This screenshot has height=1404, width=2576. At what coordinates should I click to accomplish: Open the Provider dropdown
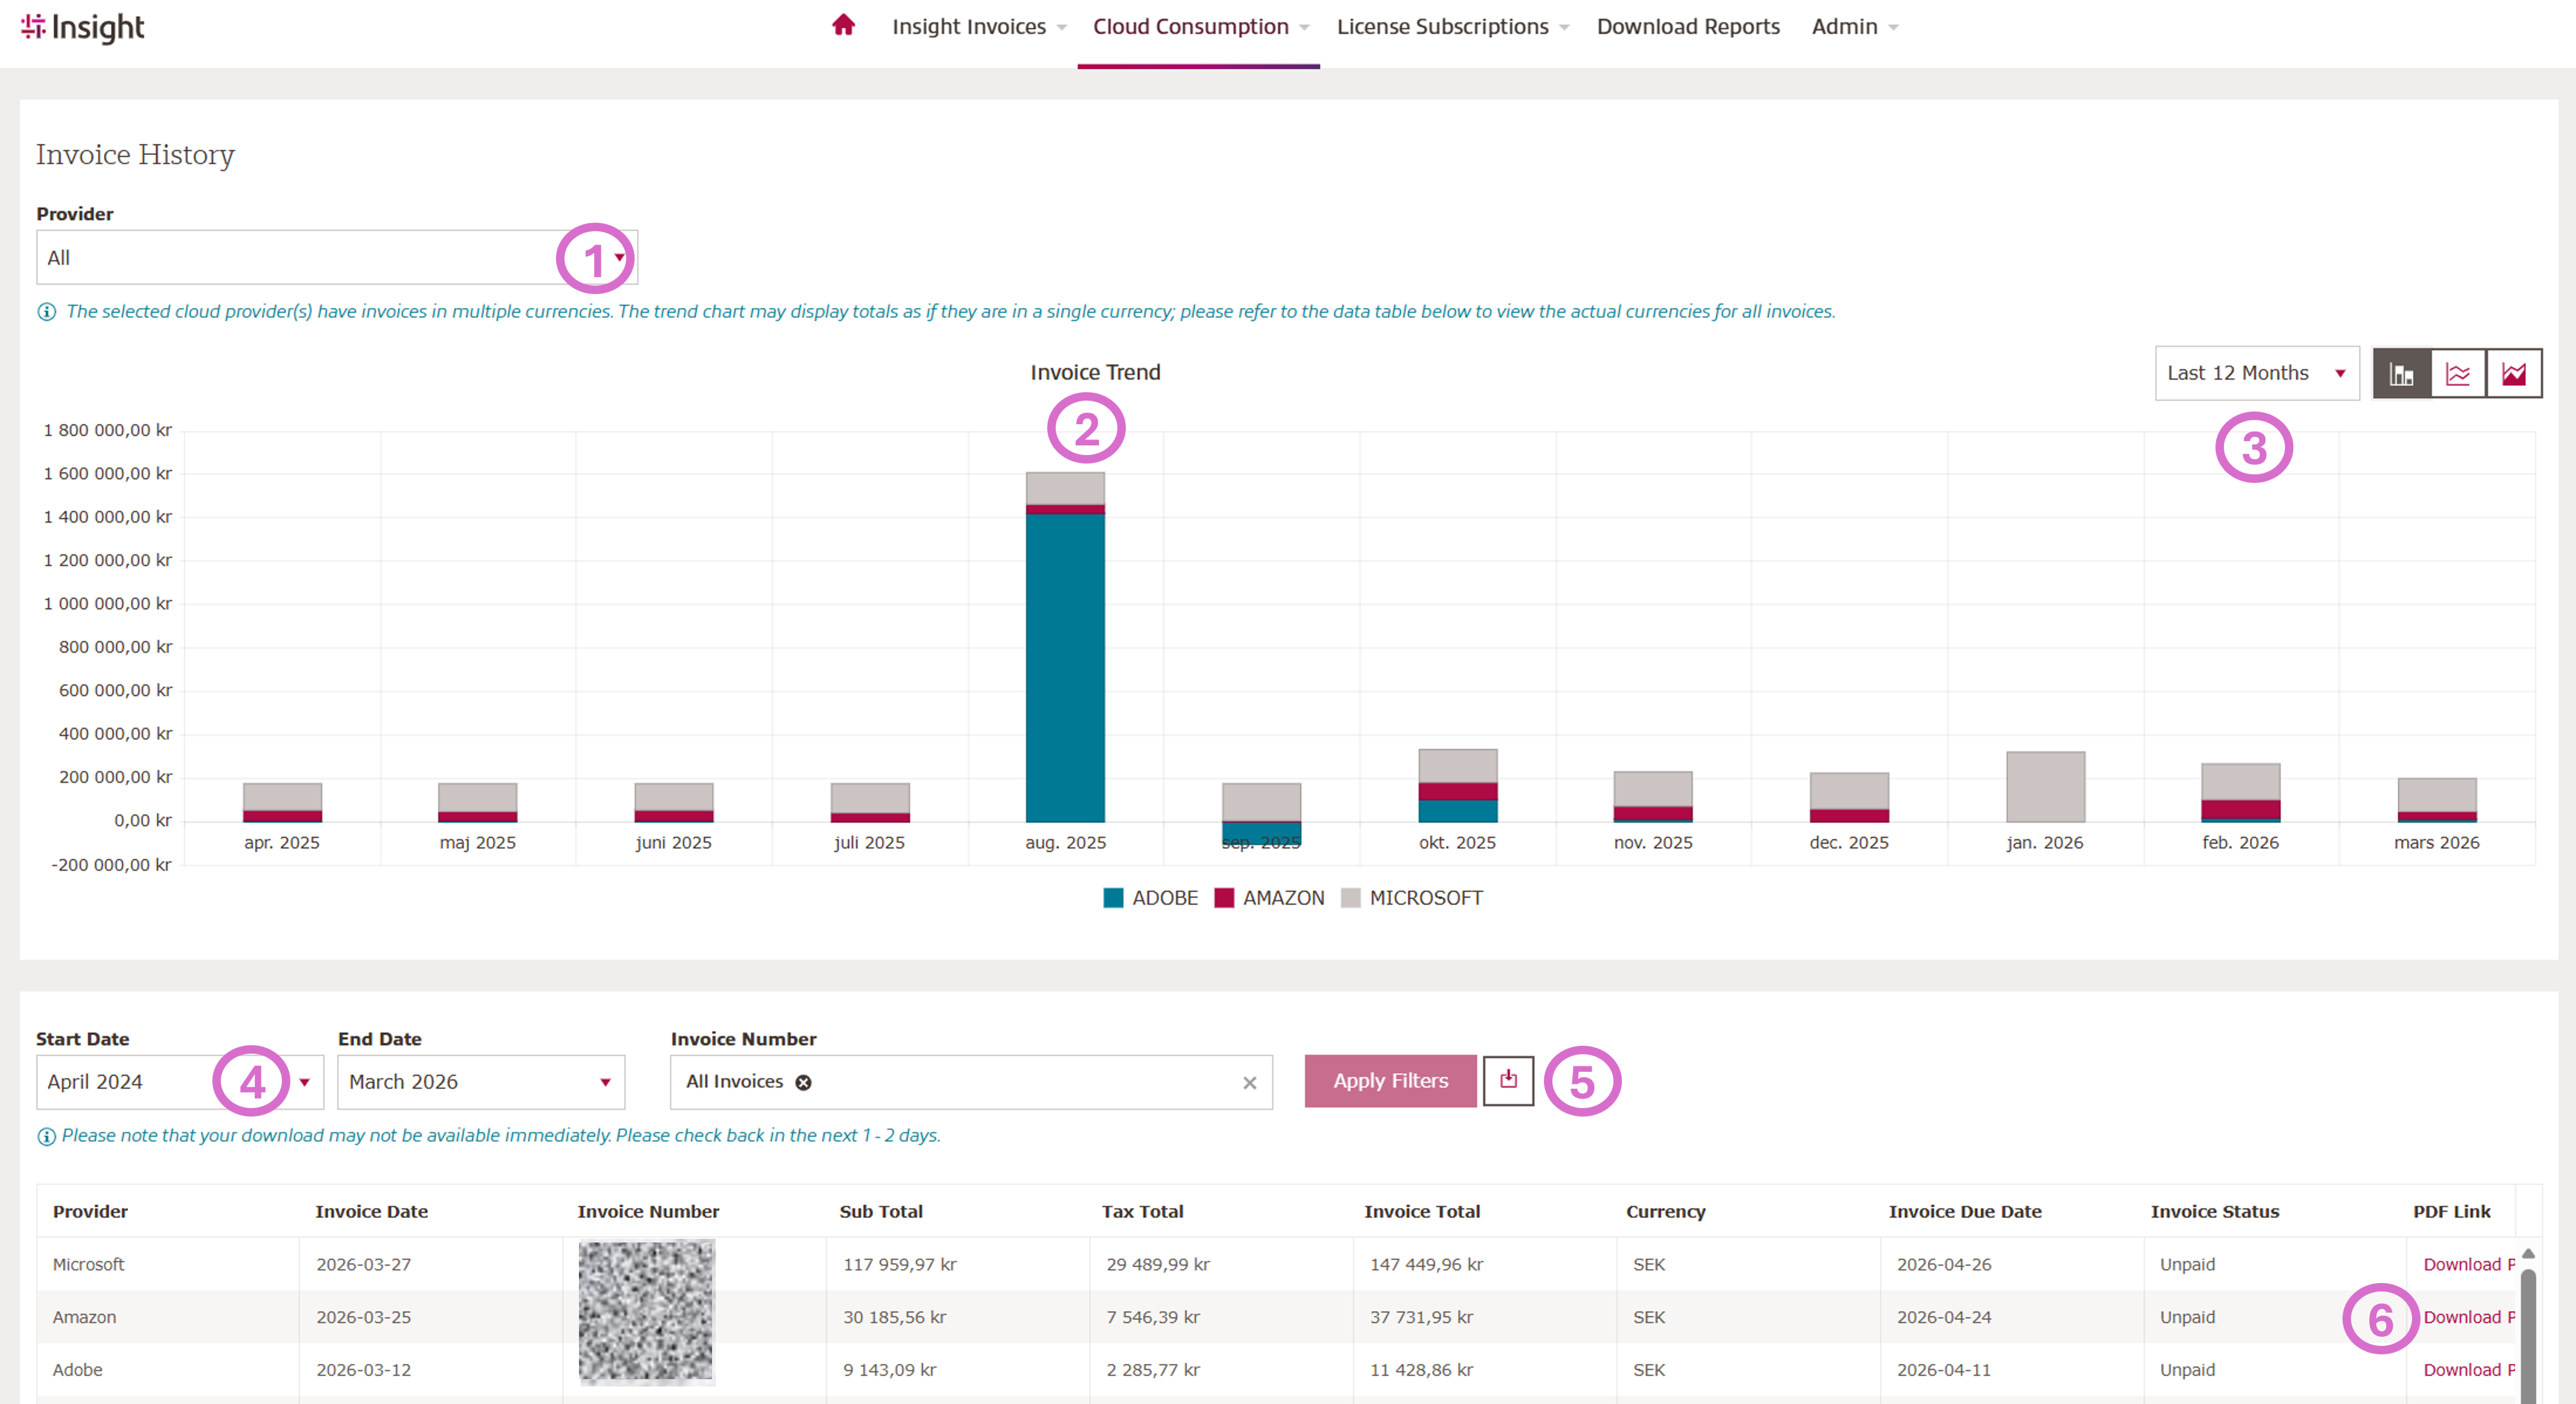coord(336,258)
